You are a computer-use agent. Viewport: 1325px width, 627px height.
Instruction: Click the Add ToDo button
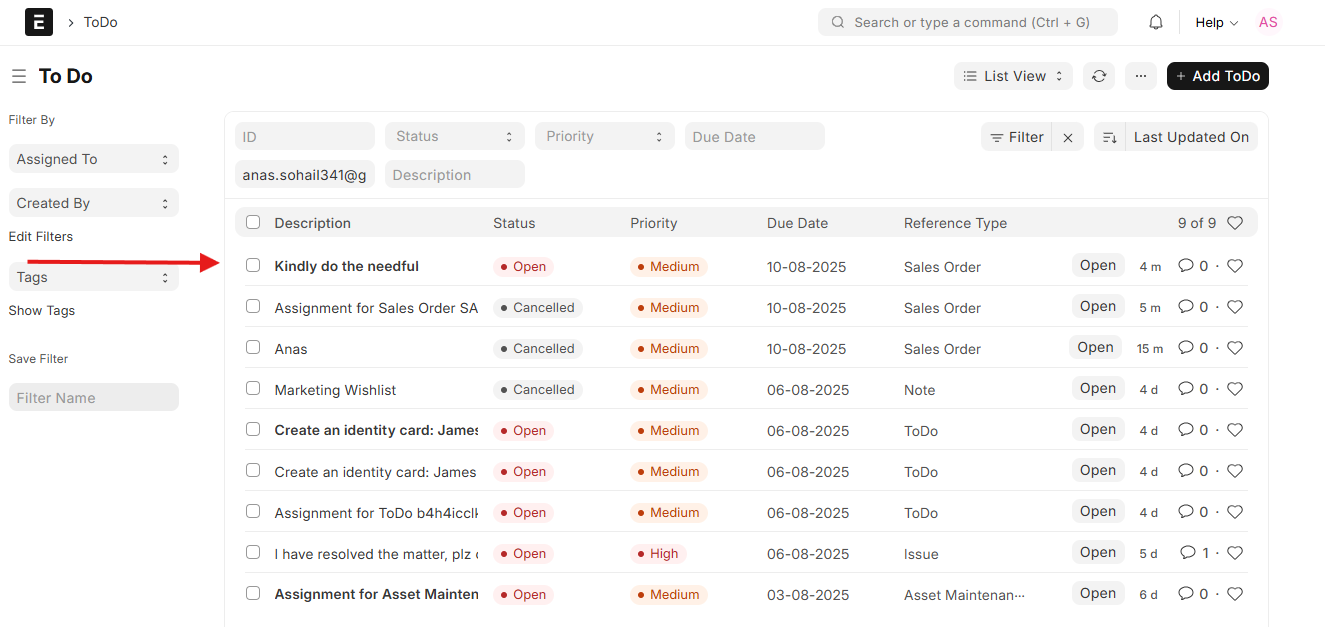tap(1218, 76)
